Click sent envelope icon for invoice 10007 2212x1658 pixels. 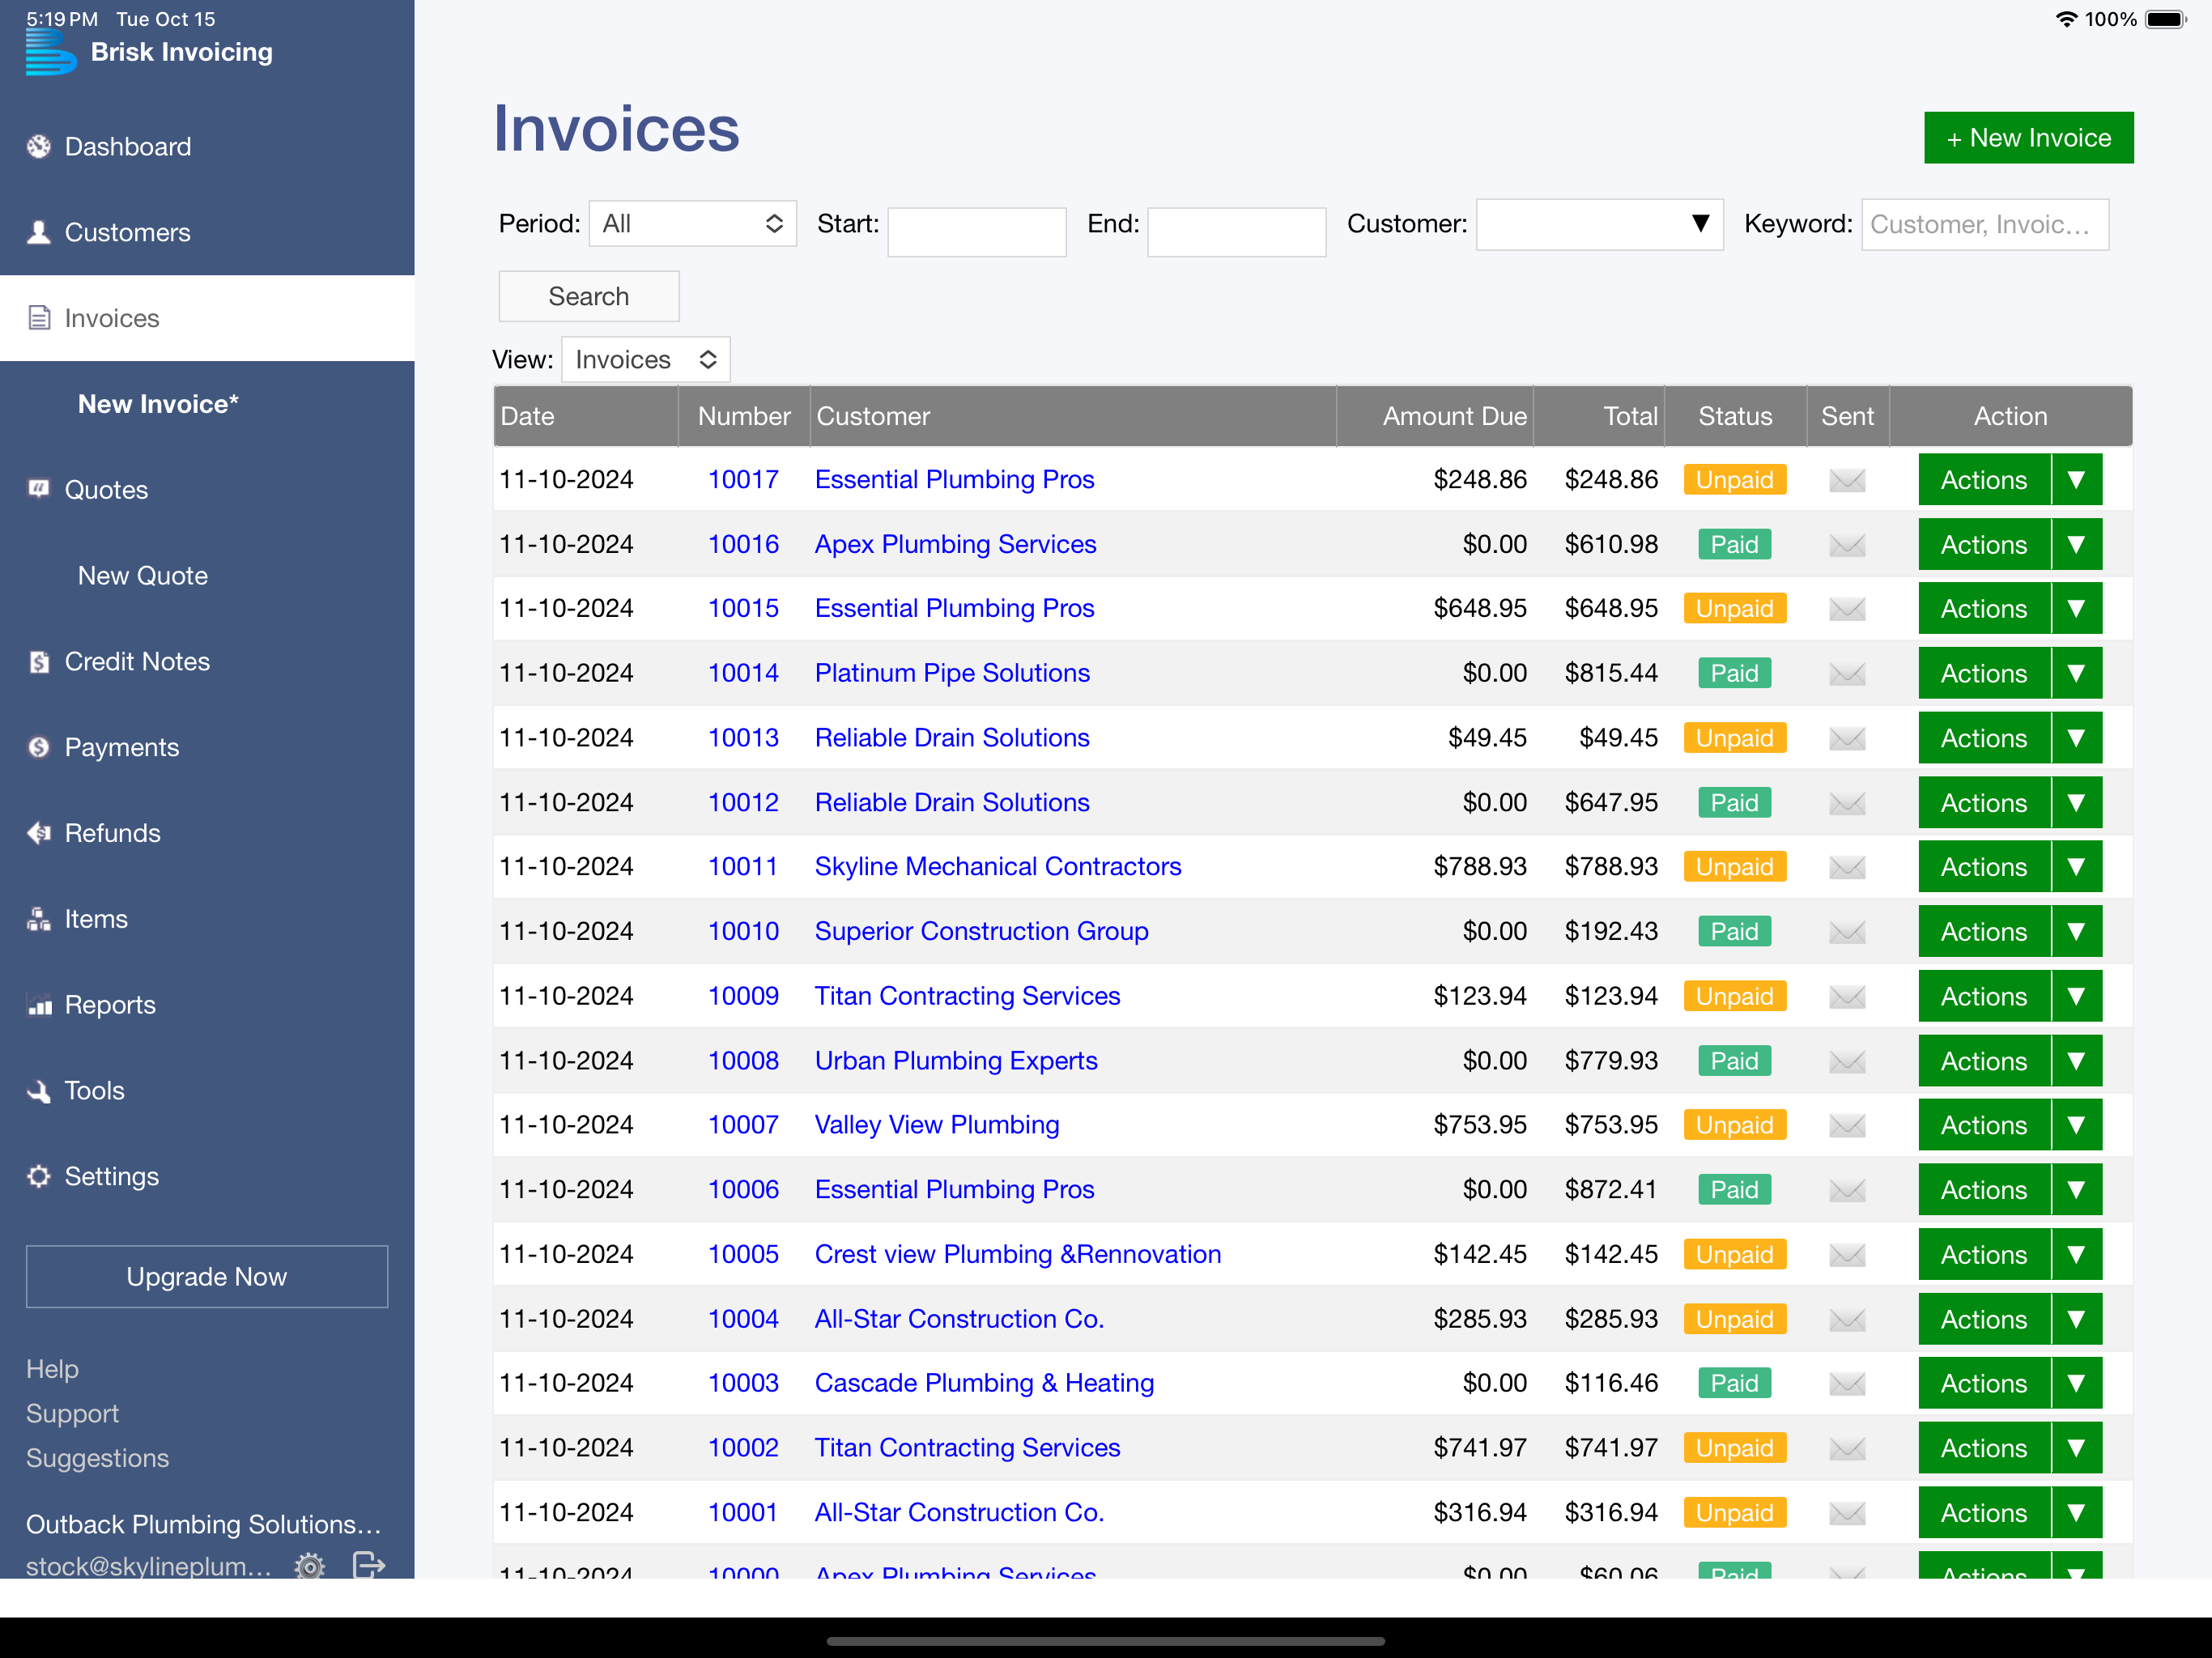1847,1126
